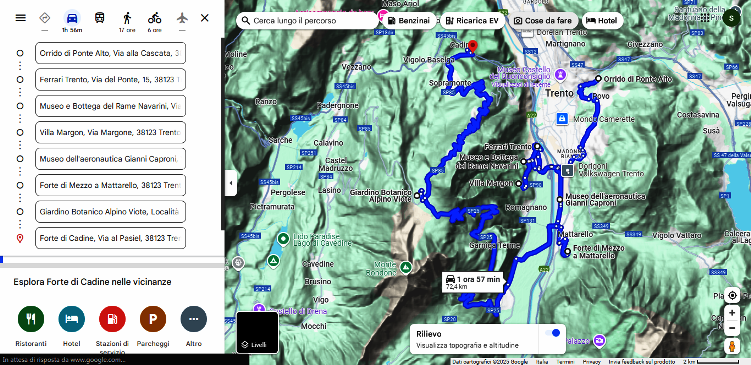Zoom in with plus button
Viewport: 751px width, 365px height.
pos(732,313)
